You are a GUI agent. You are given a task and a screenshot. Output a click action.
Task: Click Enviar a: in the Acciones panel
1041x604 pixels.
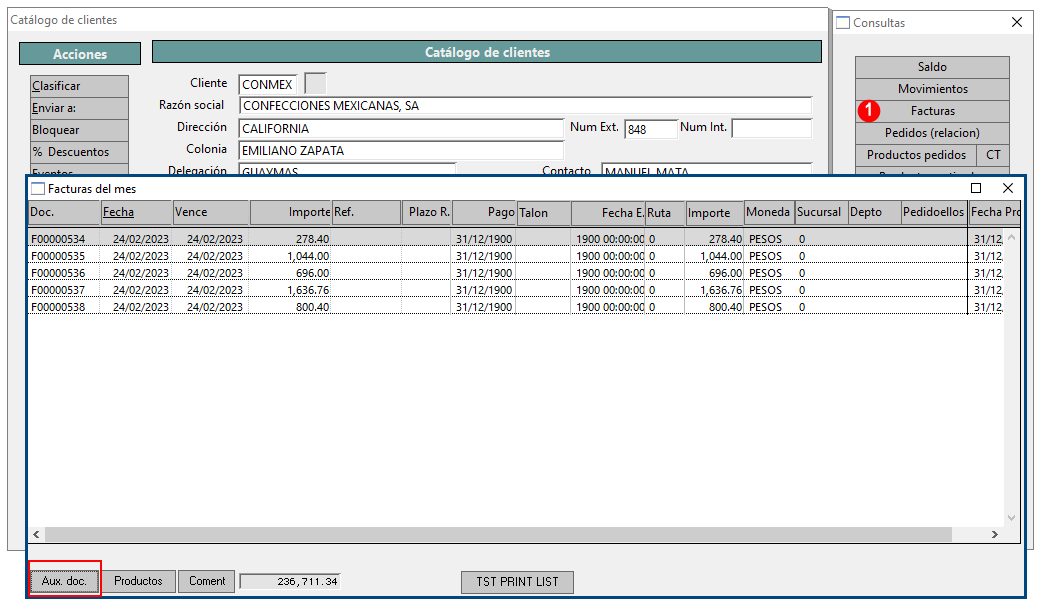coord(79,108)
